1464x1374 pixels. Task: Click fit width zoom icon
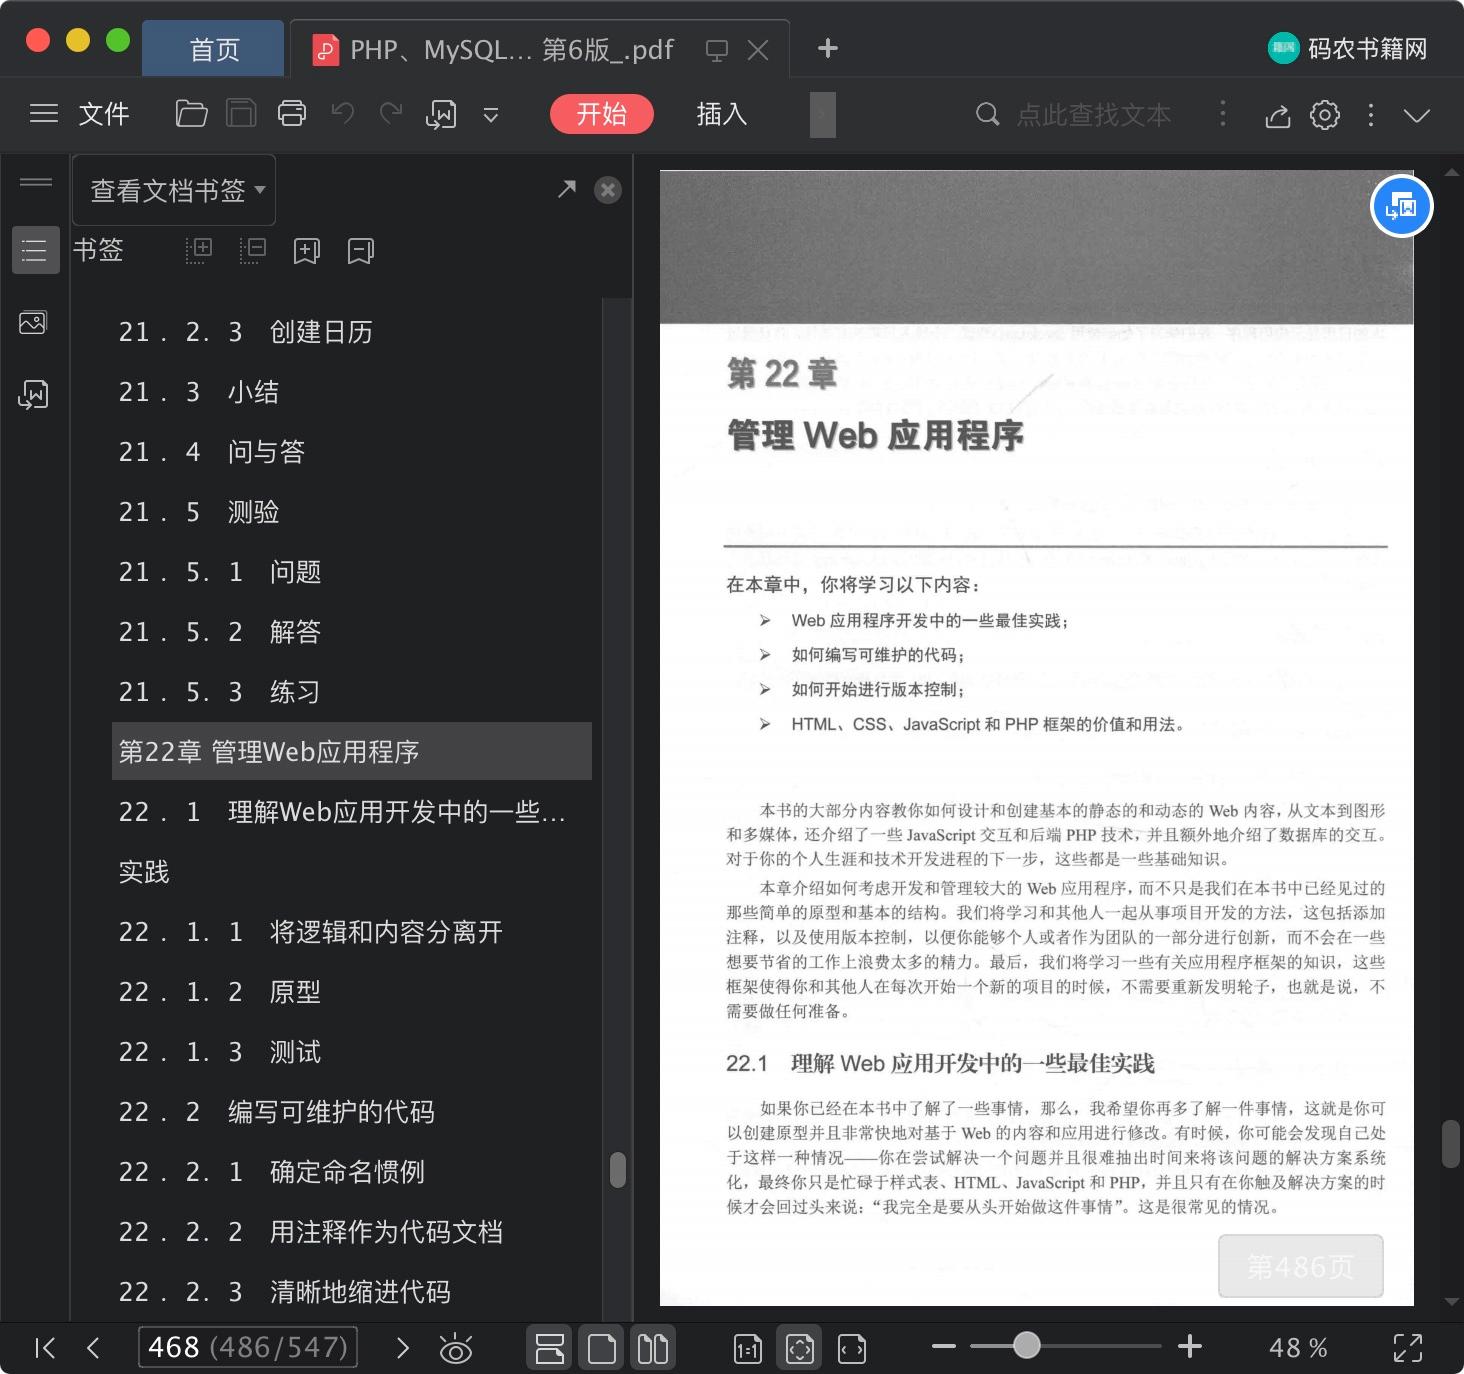point(852,1349)
